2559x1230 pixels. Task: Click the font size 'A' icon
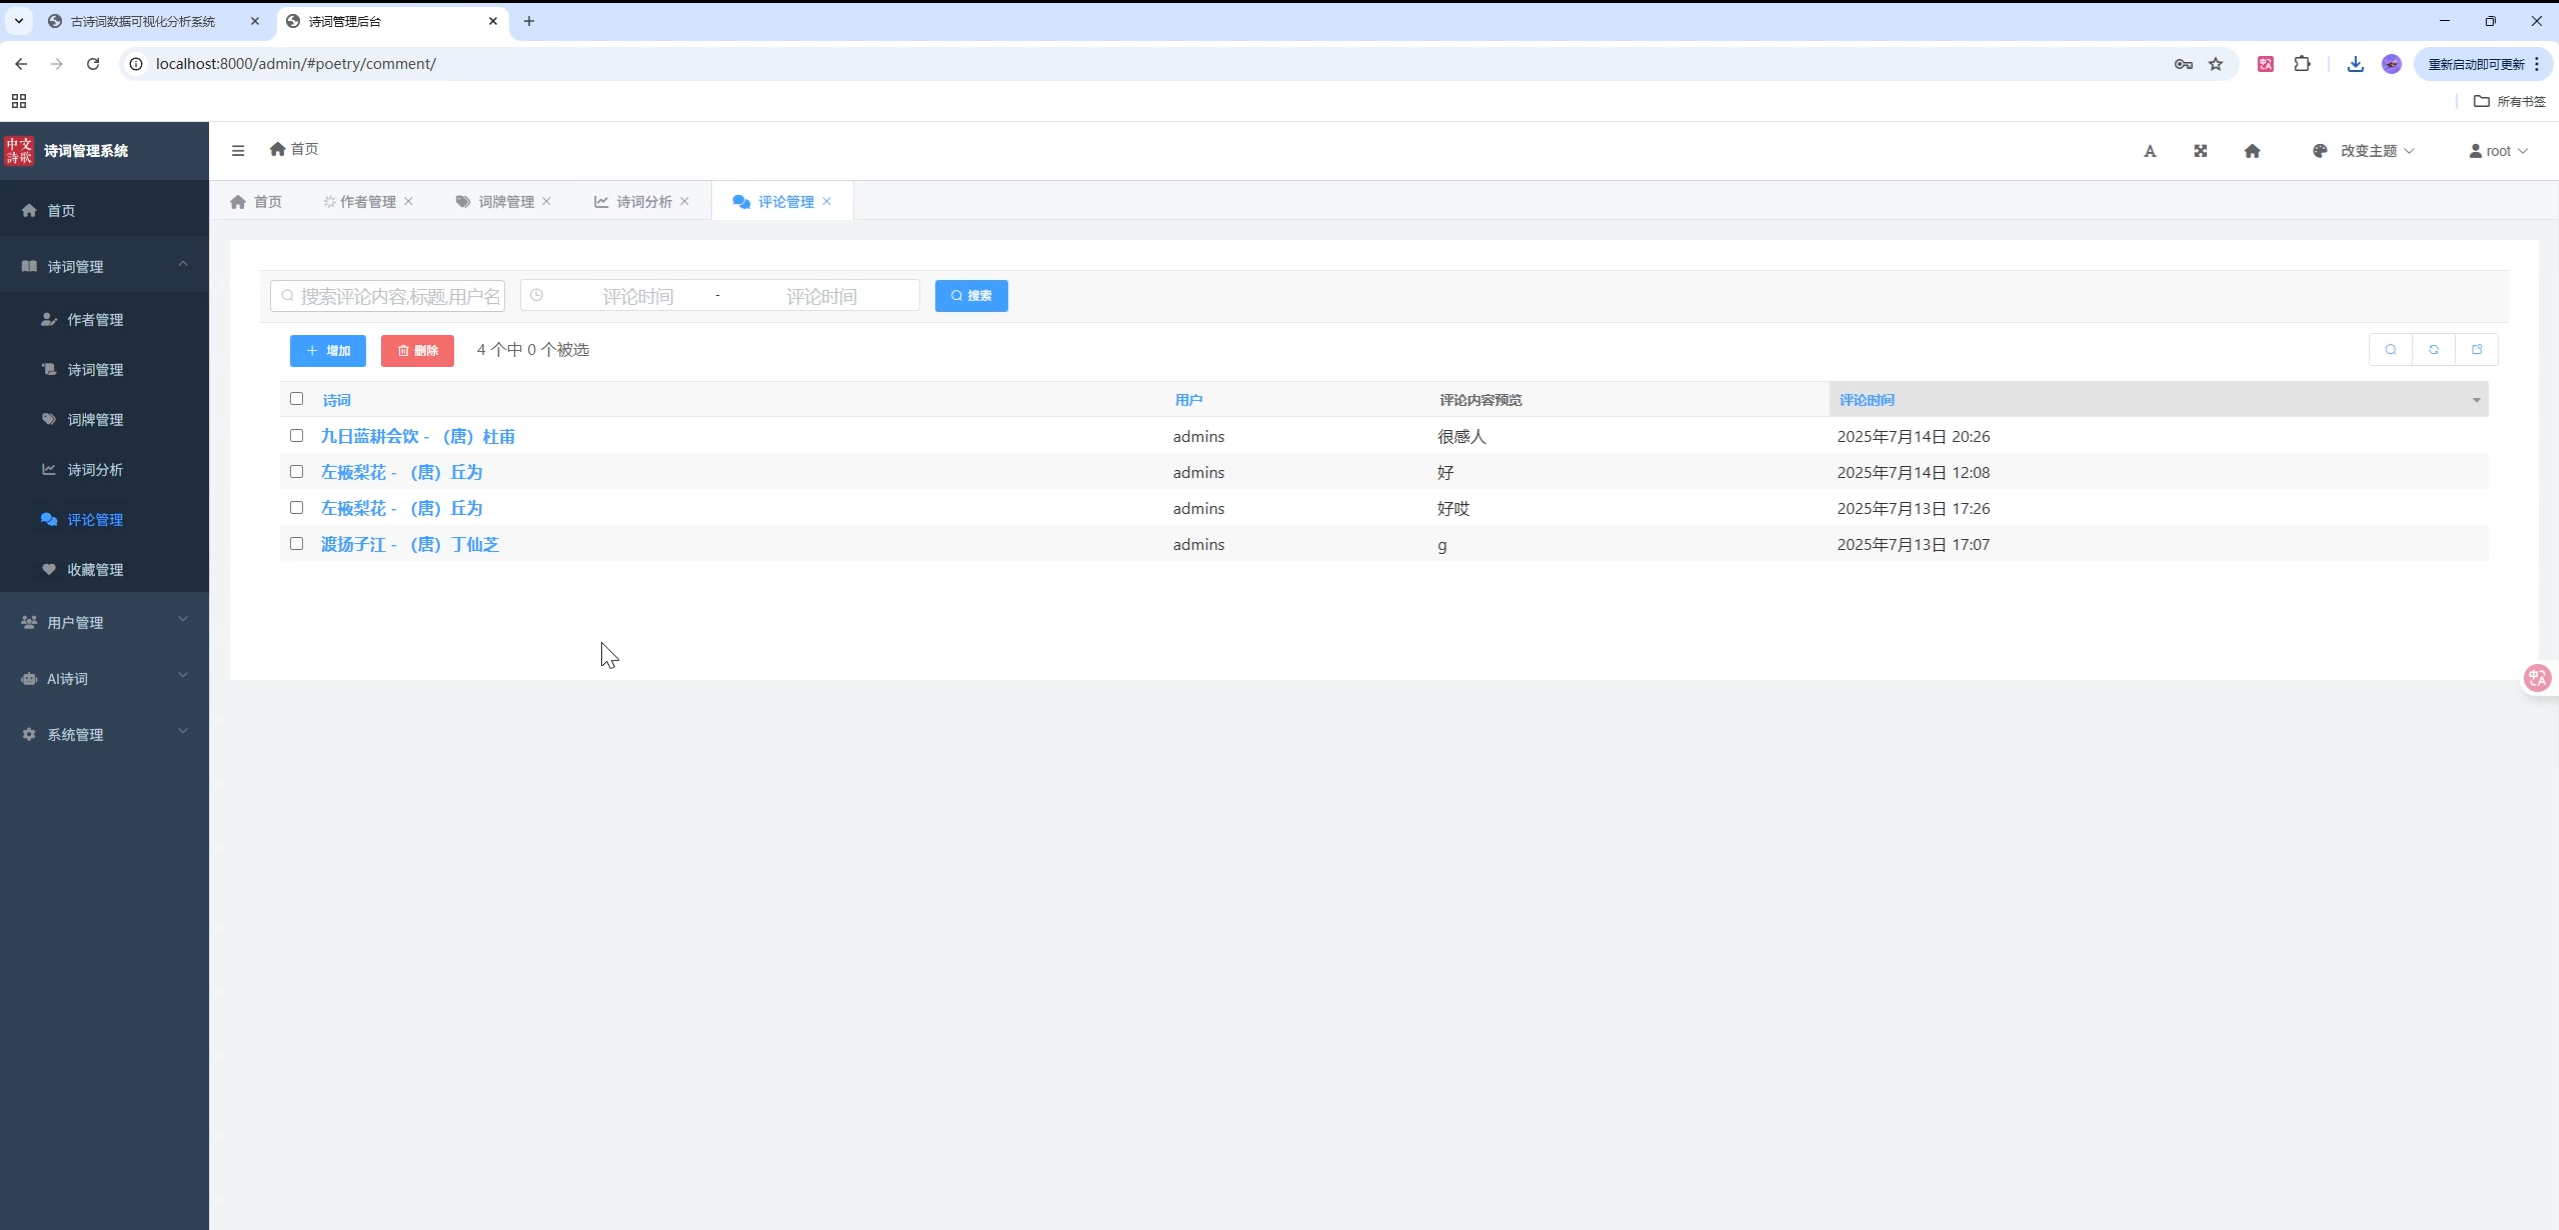[2150, 151]
